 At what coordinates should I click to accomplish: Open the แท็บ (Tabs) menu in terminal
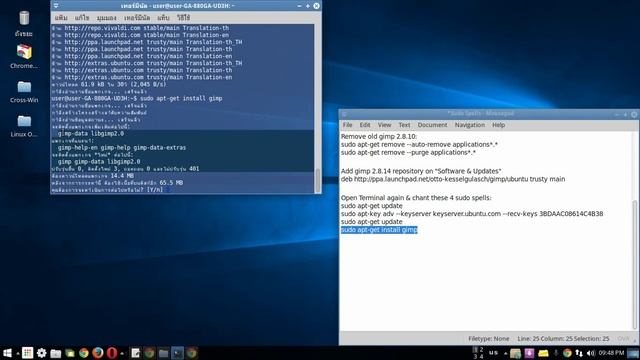click(x=163, y=18)
